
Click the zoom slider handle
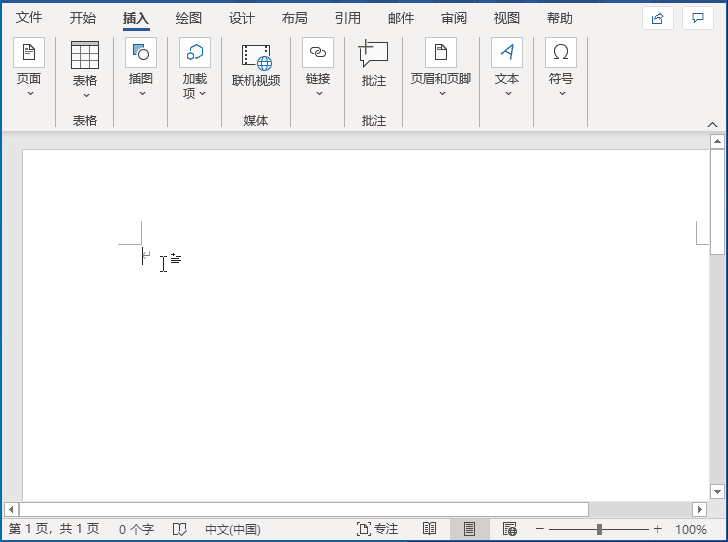(599, 529)
